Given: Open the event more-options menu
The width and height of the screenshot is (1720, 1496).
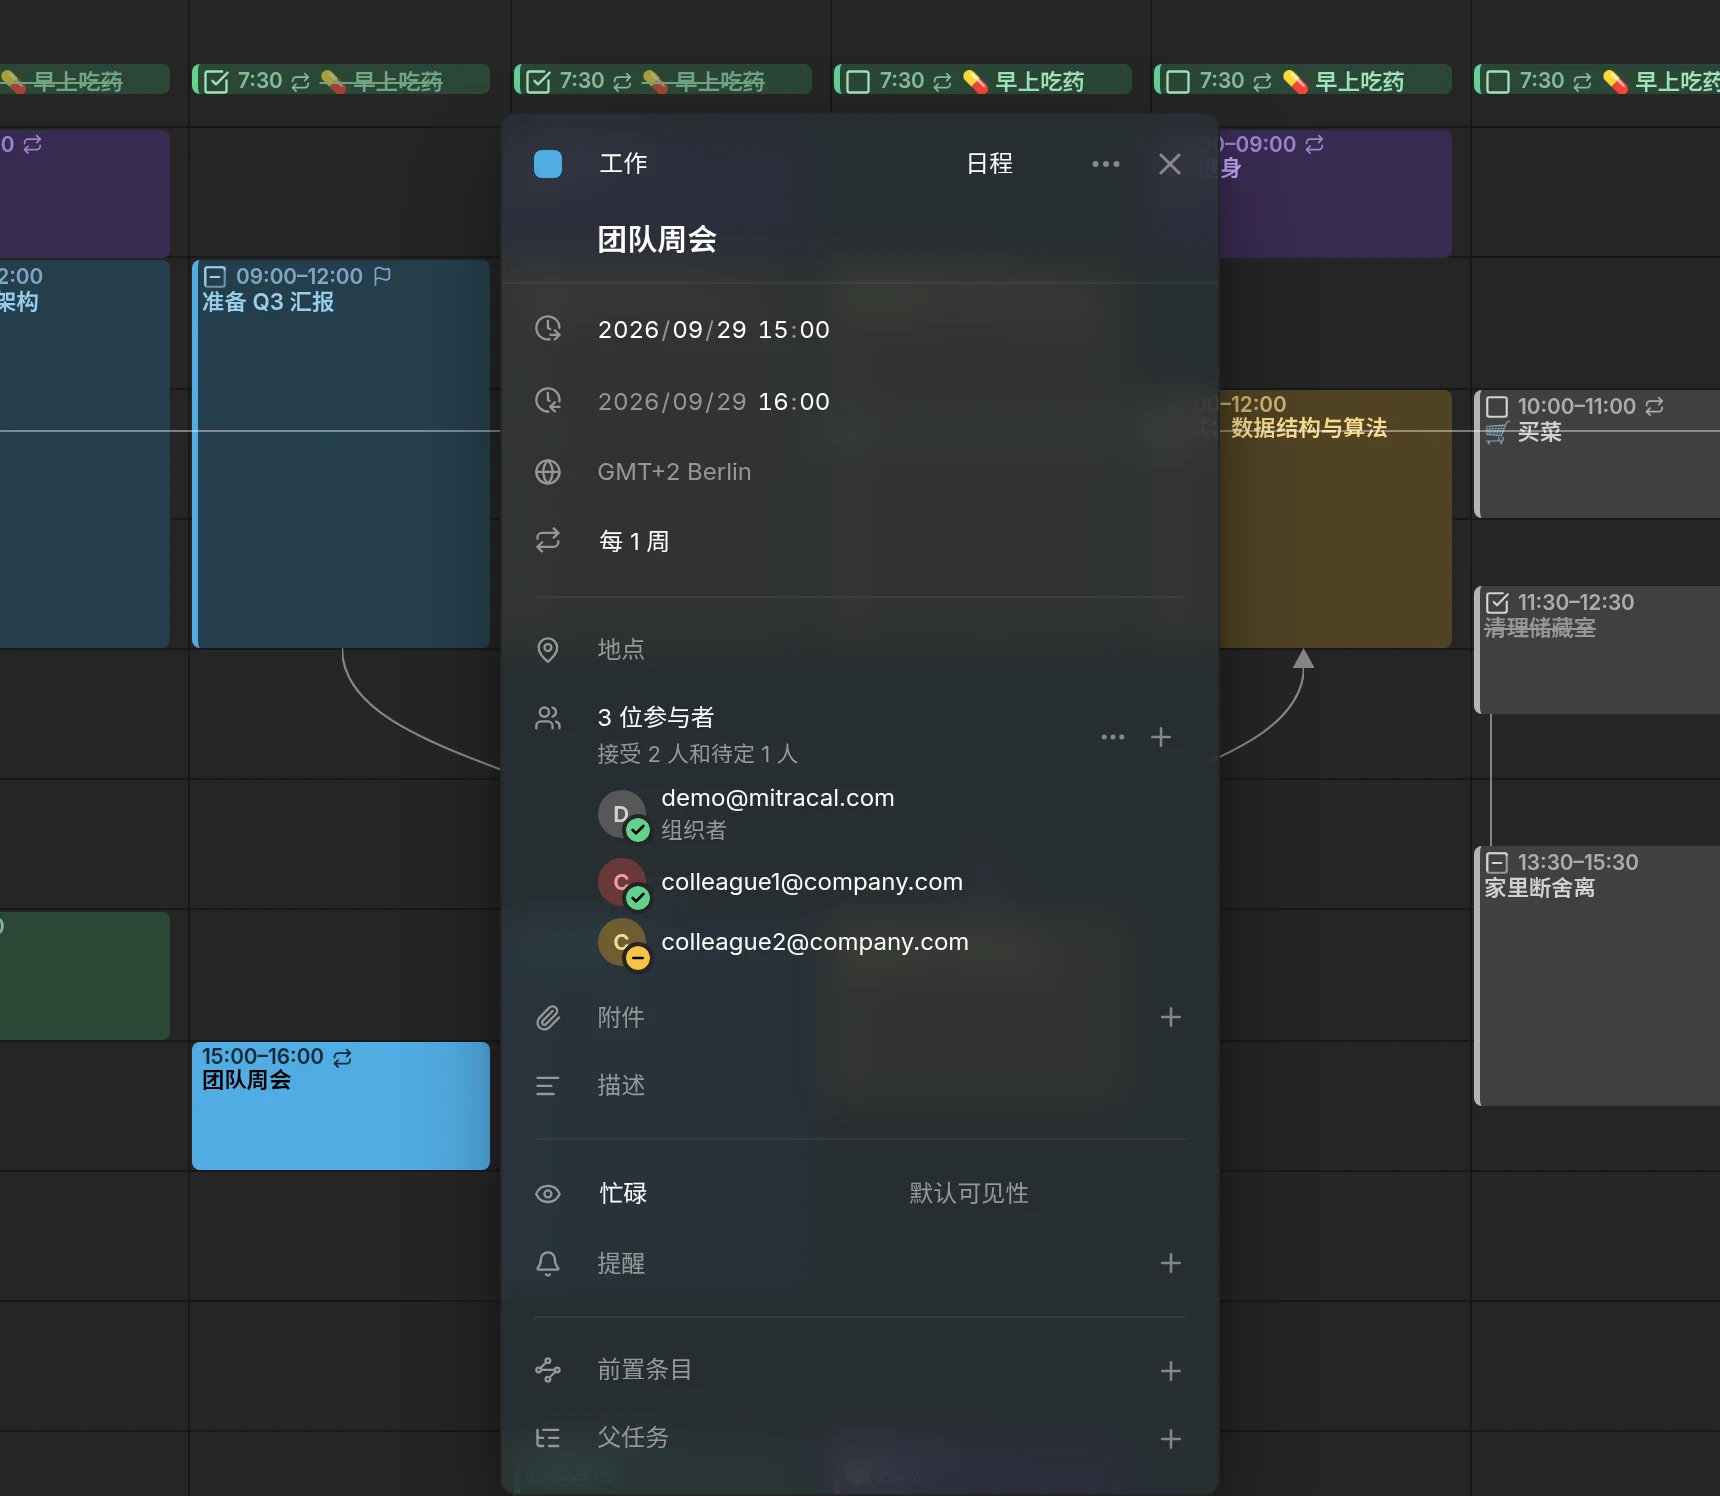Looking at the screenshot, I should [x=1106, y=164].
